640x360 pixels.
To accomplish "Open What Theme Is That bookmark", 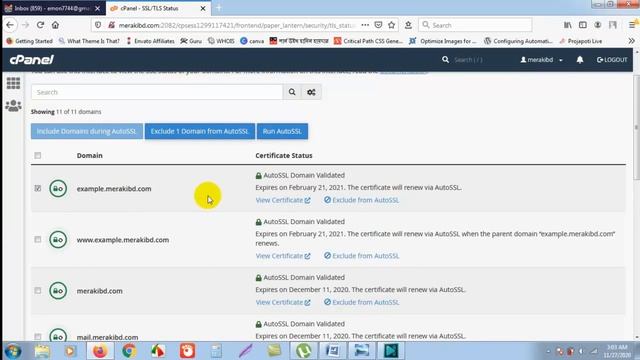I will 89,41.
